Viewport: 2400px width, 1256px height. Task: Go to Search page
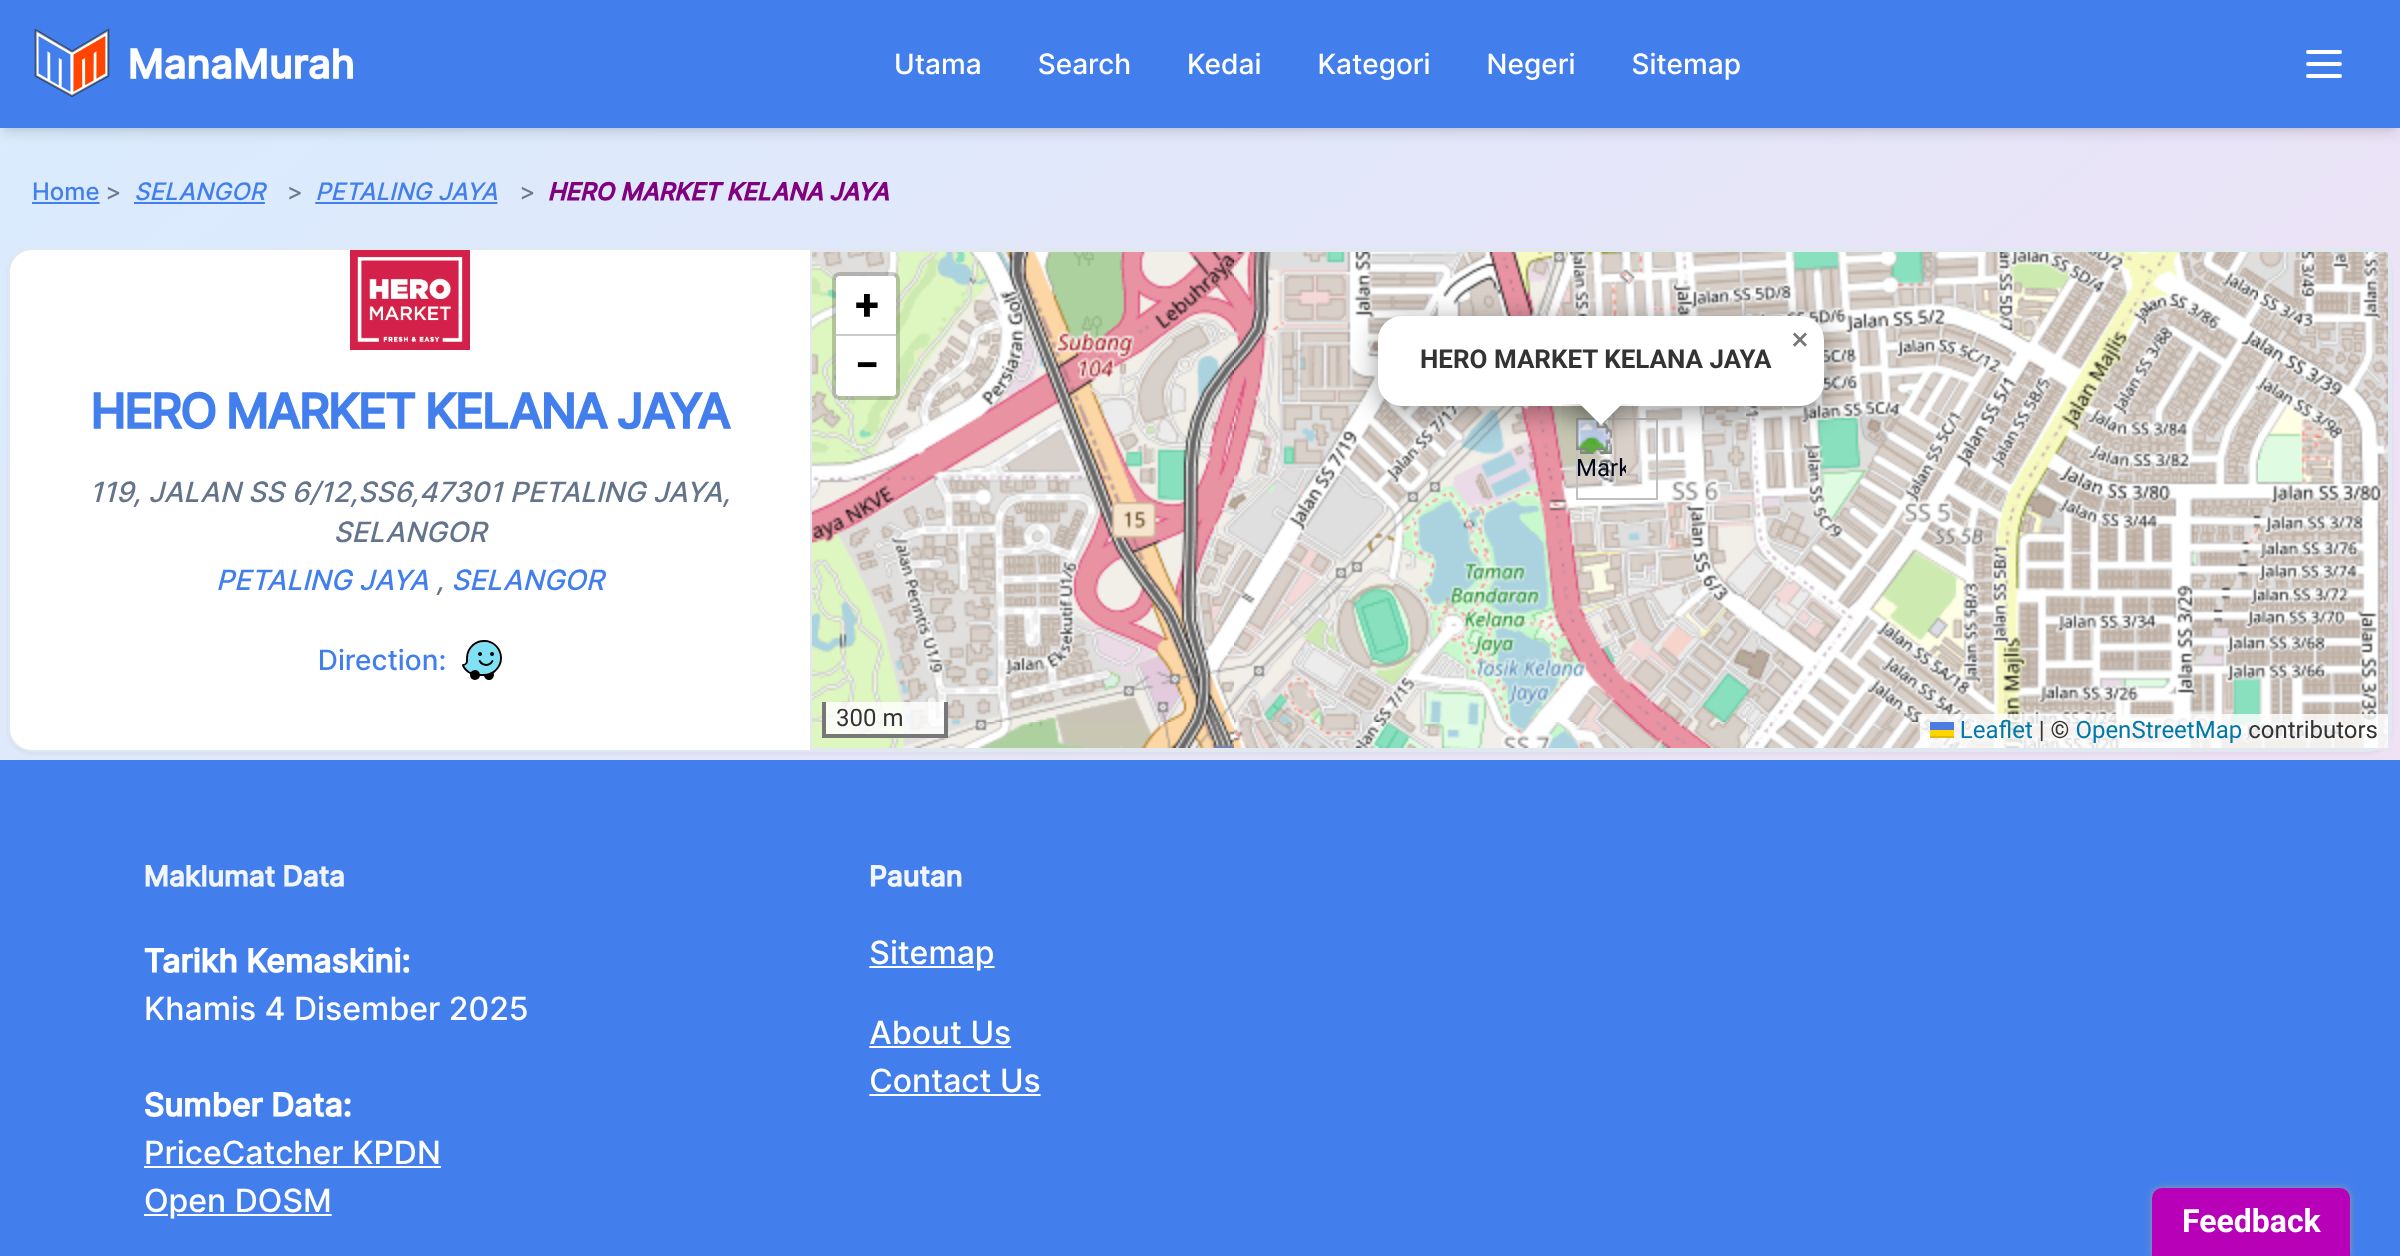(1083, 64)
